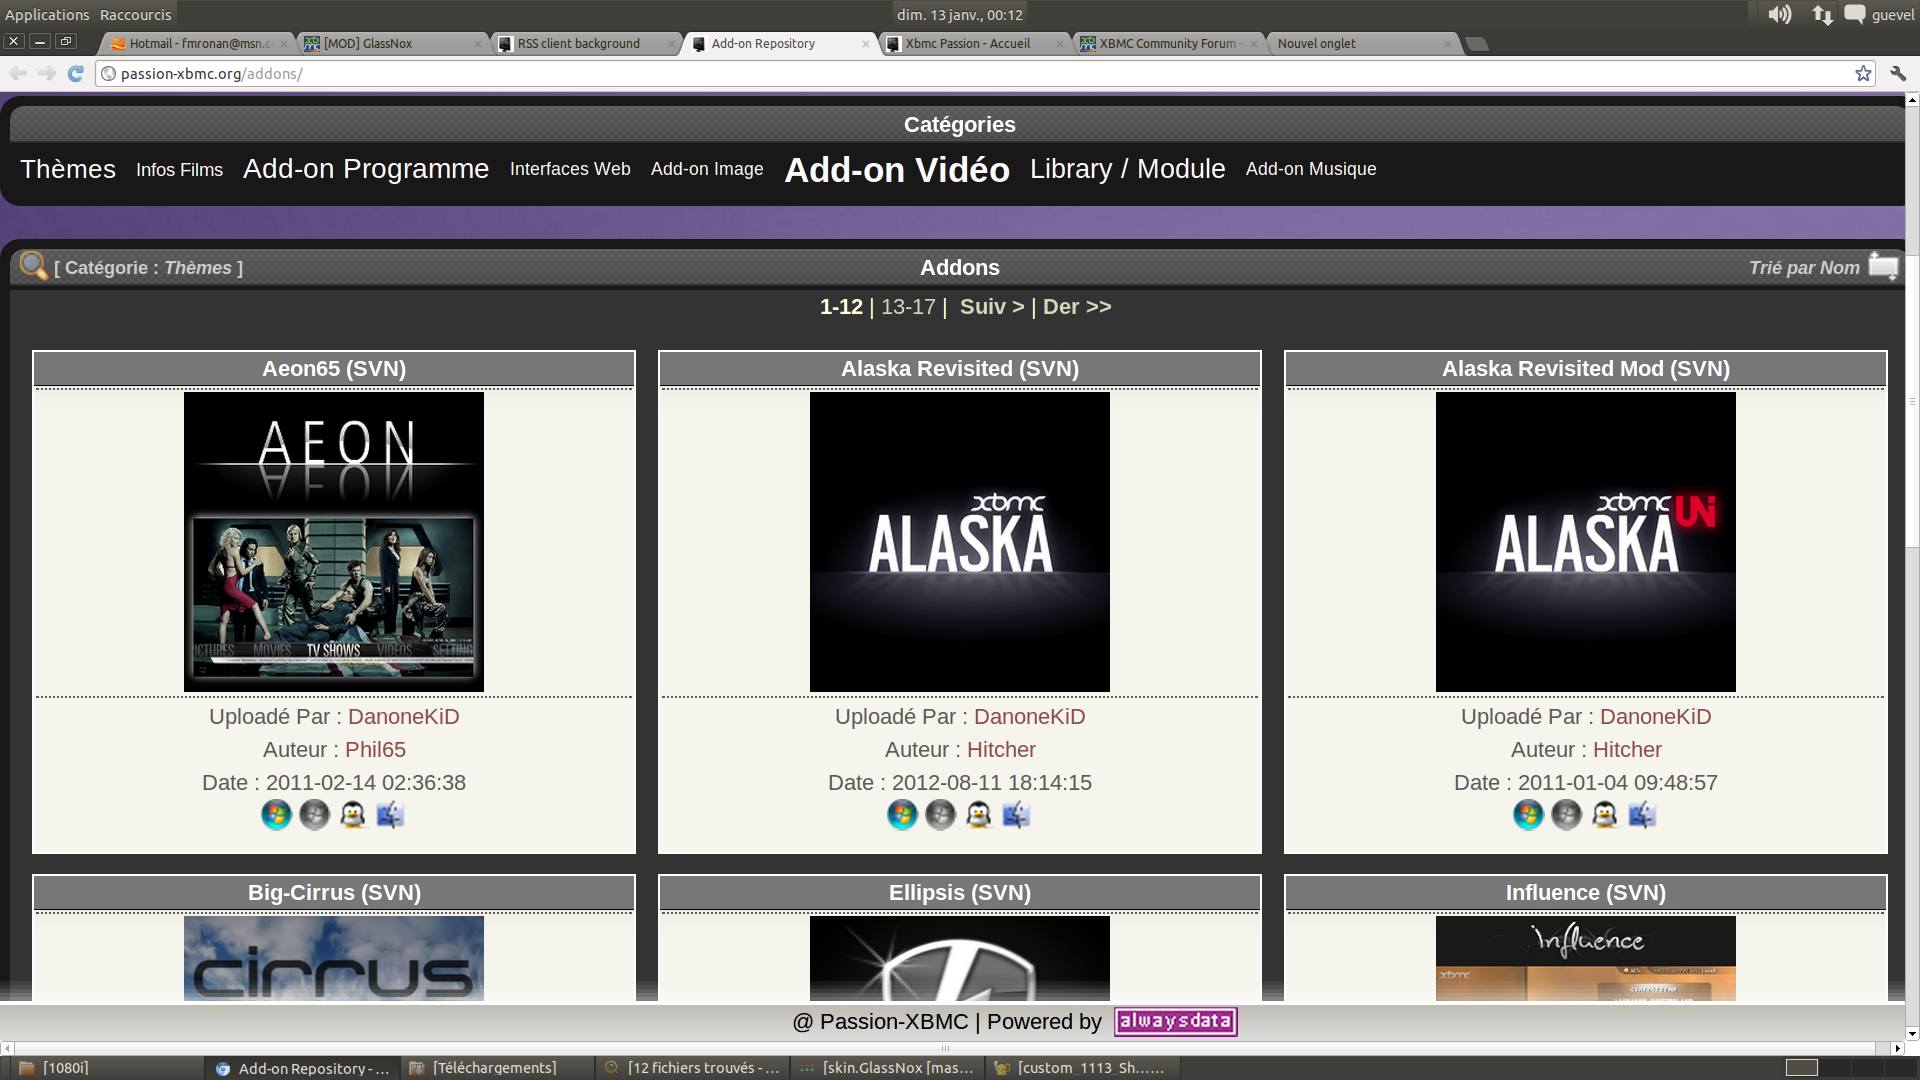Bookmark this page with the star icon

pos(1863,73)
